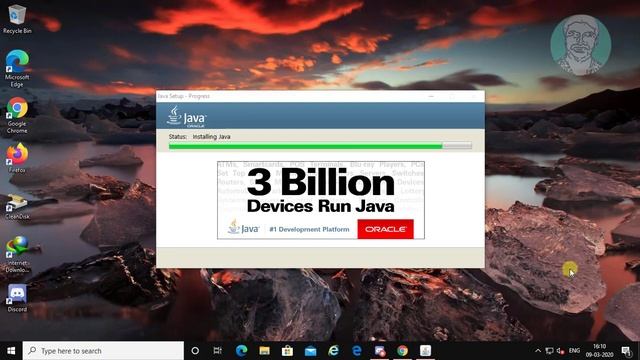Screen dimensions: 640x360
Task: Open File Explorer from the taskbar
Action: pos(264,351)
